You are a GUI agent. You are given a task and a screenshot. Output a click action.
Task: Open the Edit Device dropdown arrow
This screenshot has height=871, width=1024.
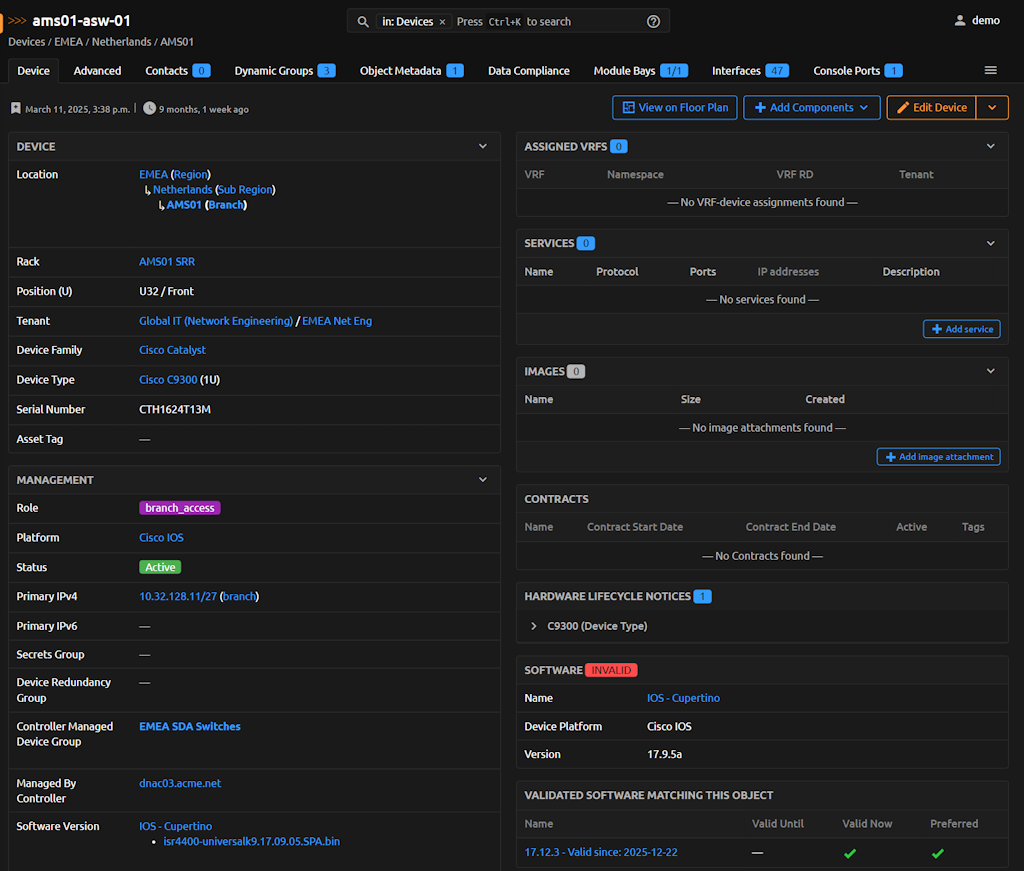coord(993,107)
